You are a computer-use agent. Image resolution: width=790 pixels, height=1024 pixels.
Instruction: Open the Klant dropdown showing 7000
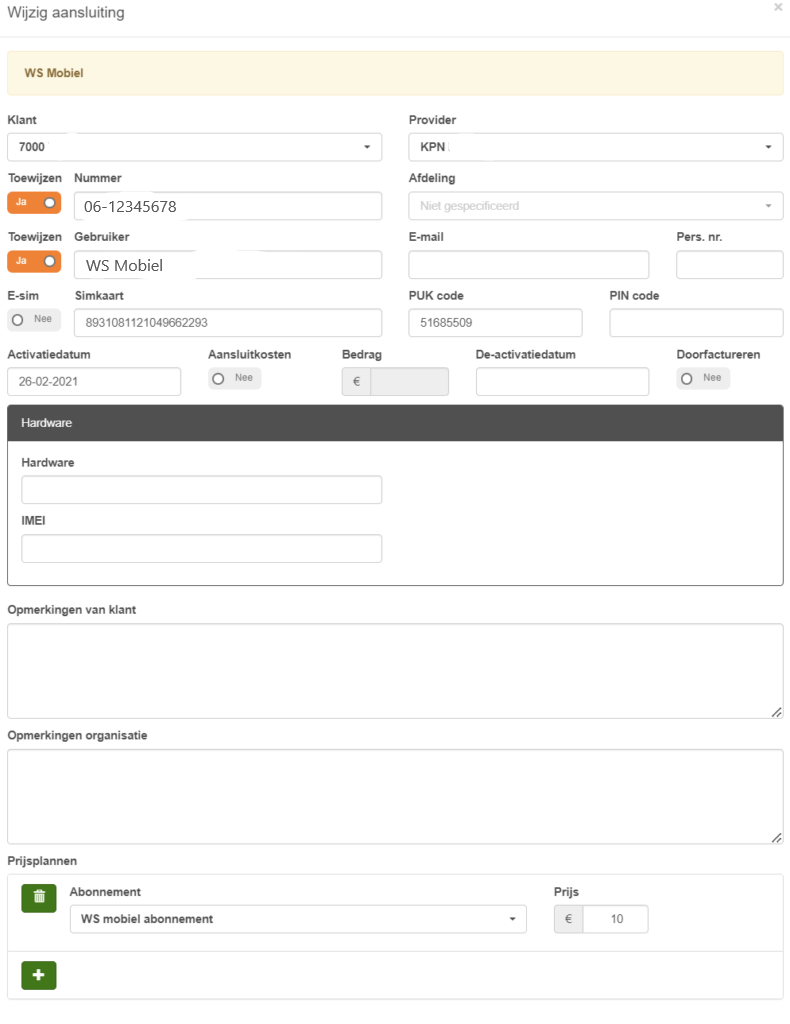(195, 147)
